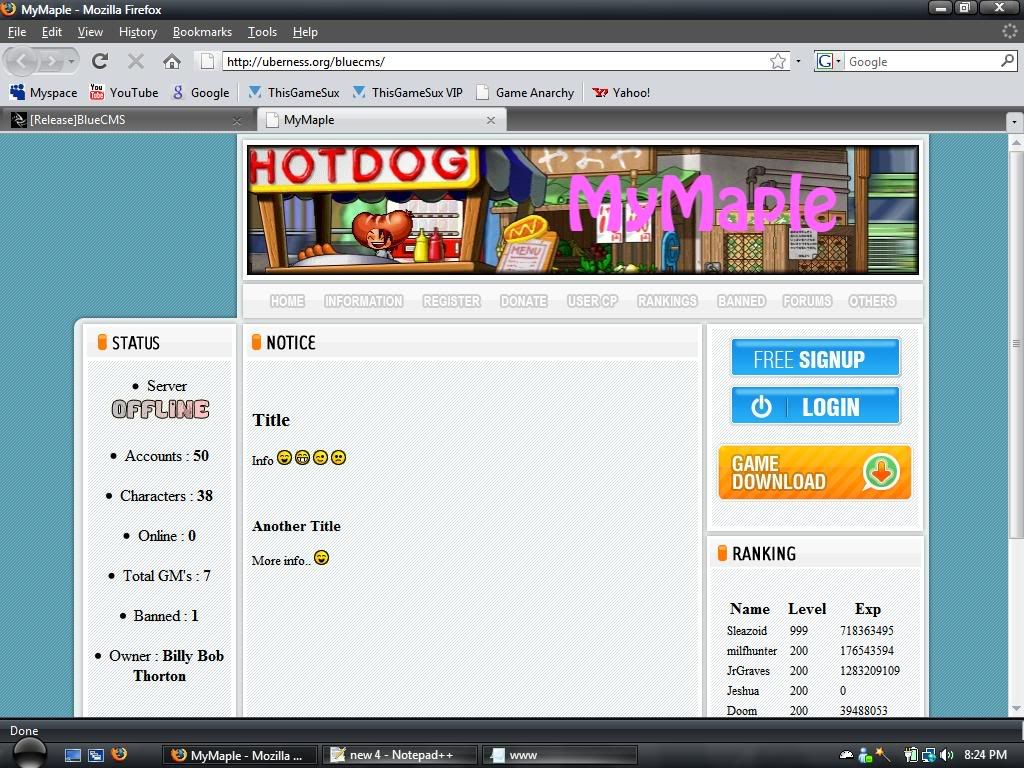Open the ThisGameSux bookmark
The image size is (1024, 768).
coord(294,92)
